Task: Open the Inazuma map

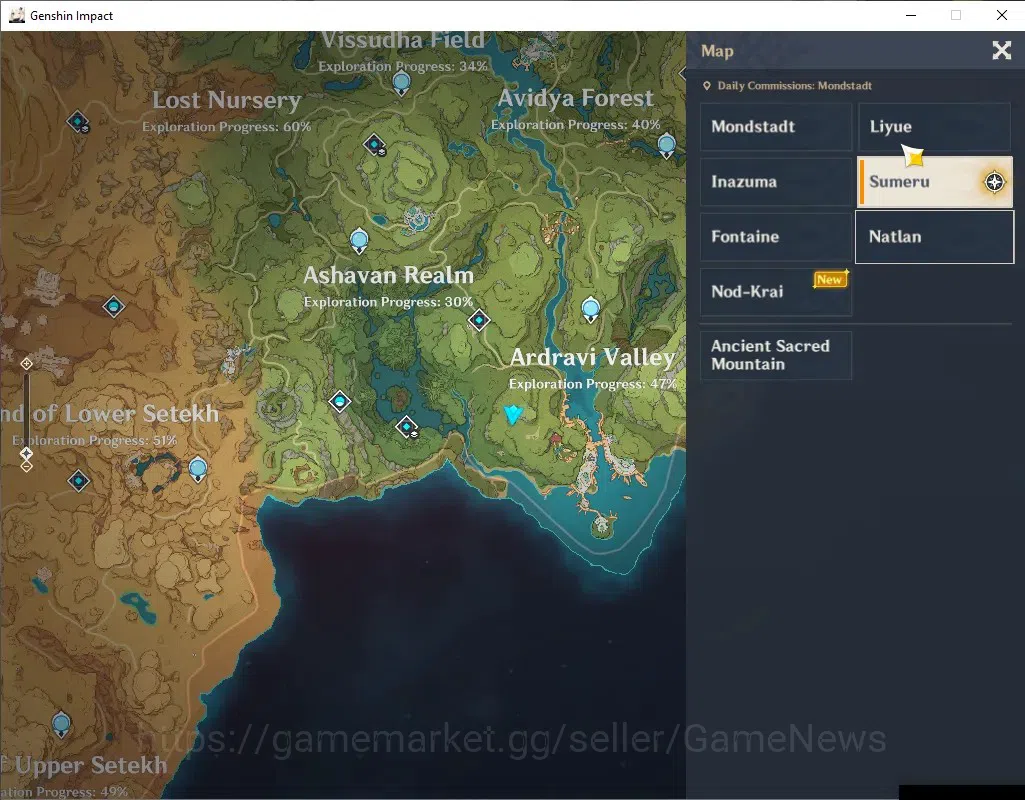Action: point(776,182)
